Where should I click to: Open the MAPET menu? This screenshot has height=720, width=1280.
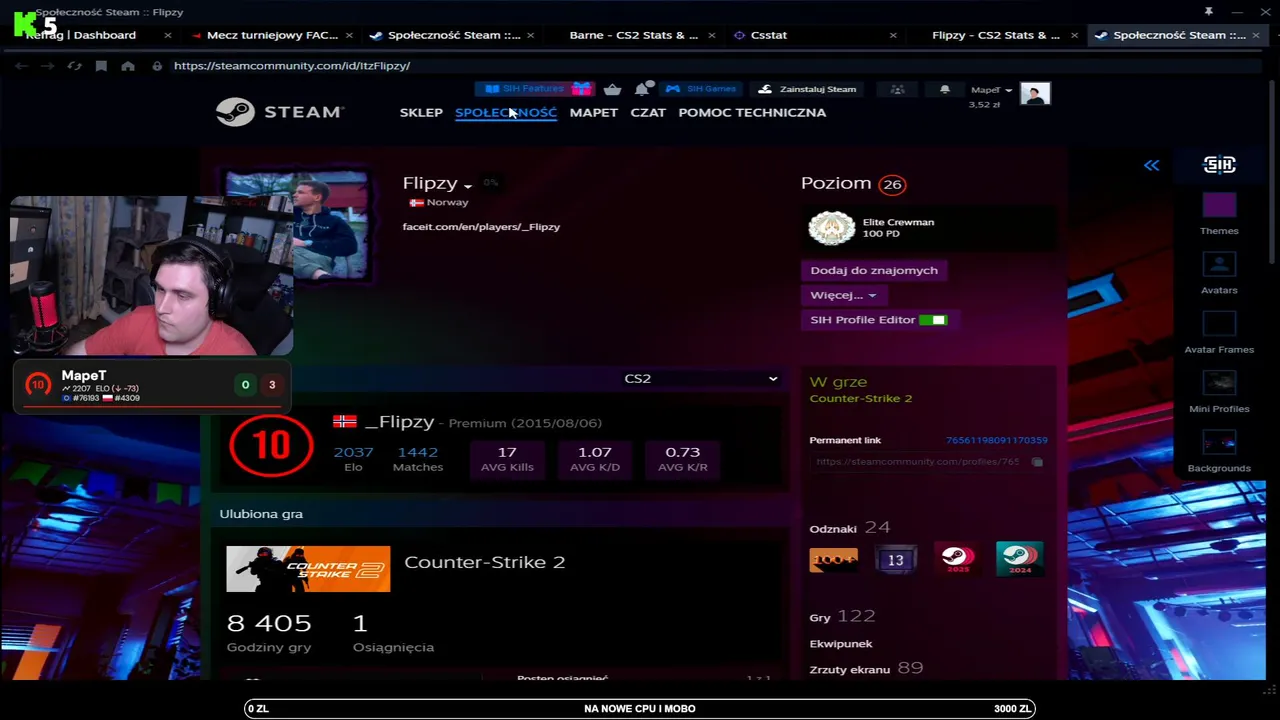(594, 112)
